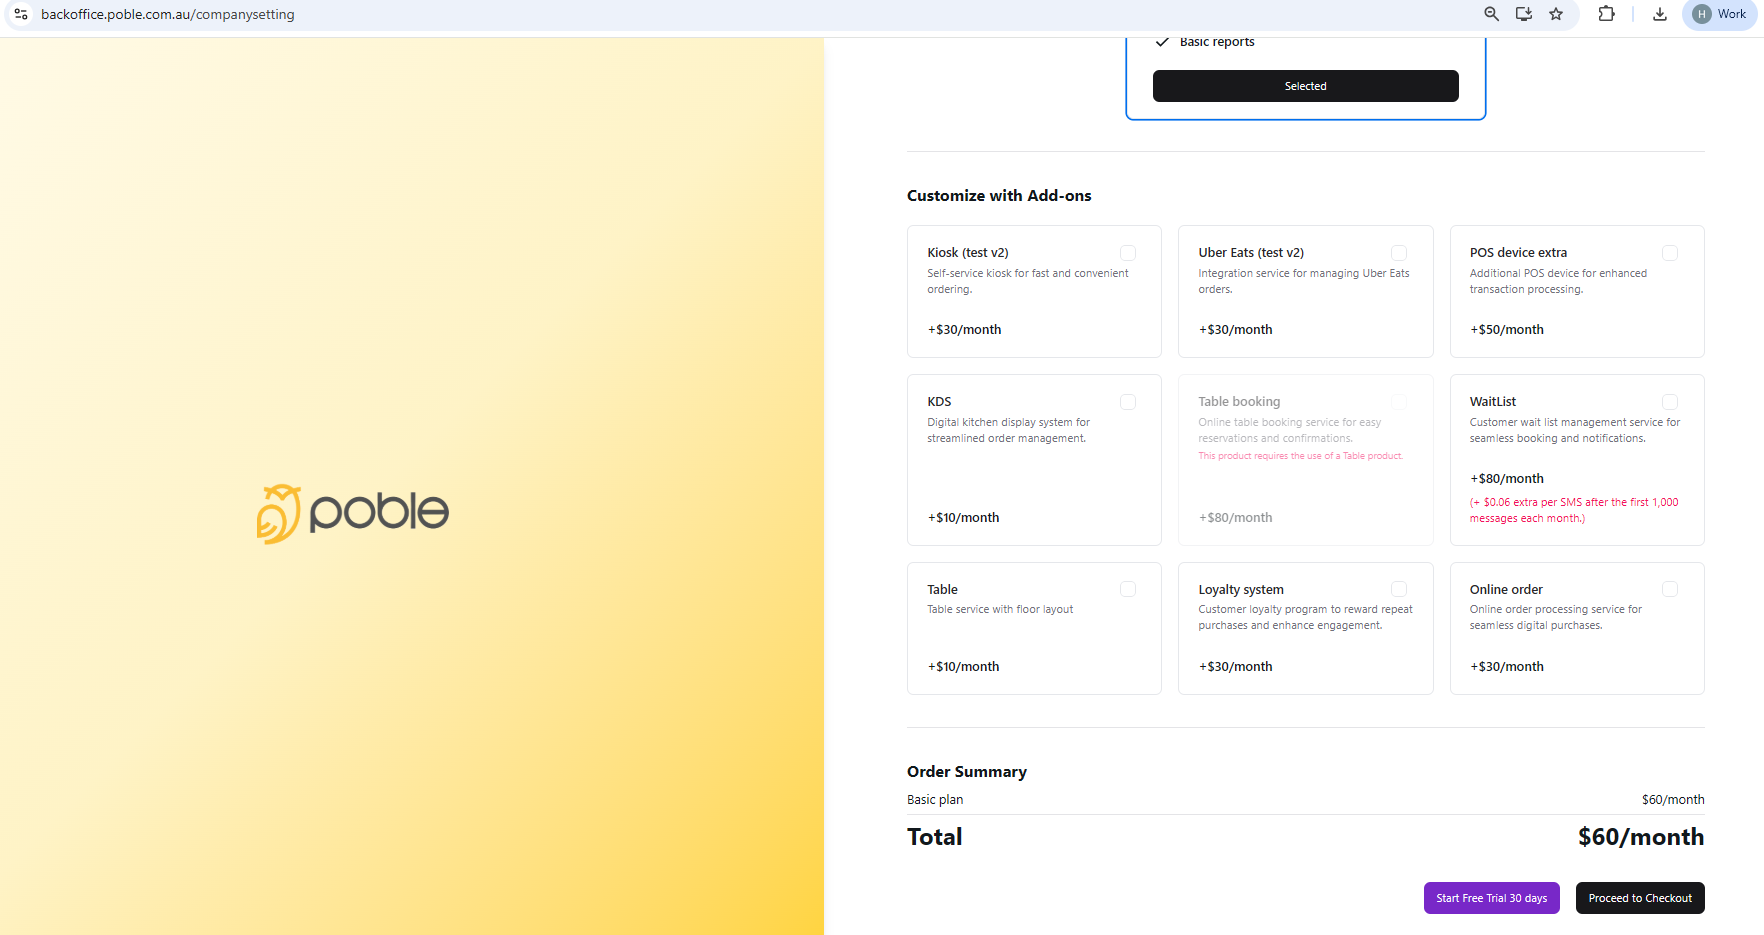
Task: Check the Online order add-on
Action: [1670, 589]
